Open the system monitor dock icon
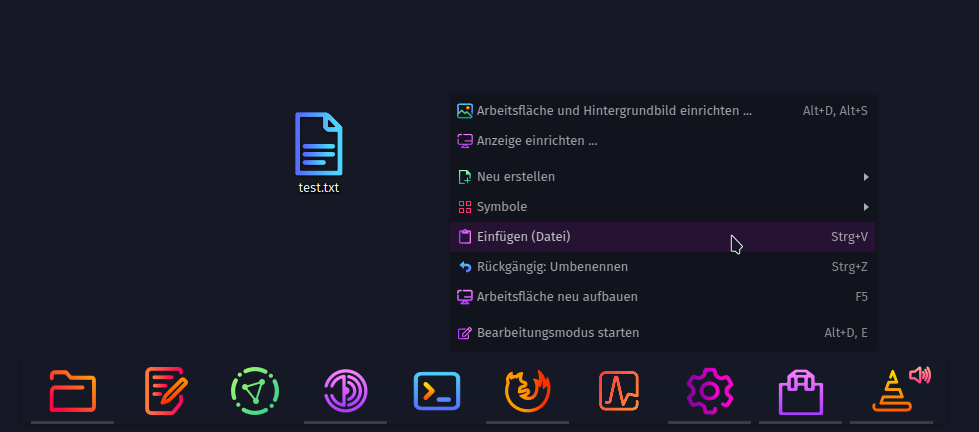Image resolution: width=979 pixels, height=432 pixels. 619,391
